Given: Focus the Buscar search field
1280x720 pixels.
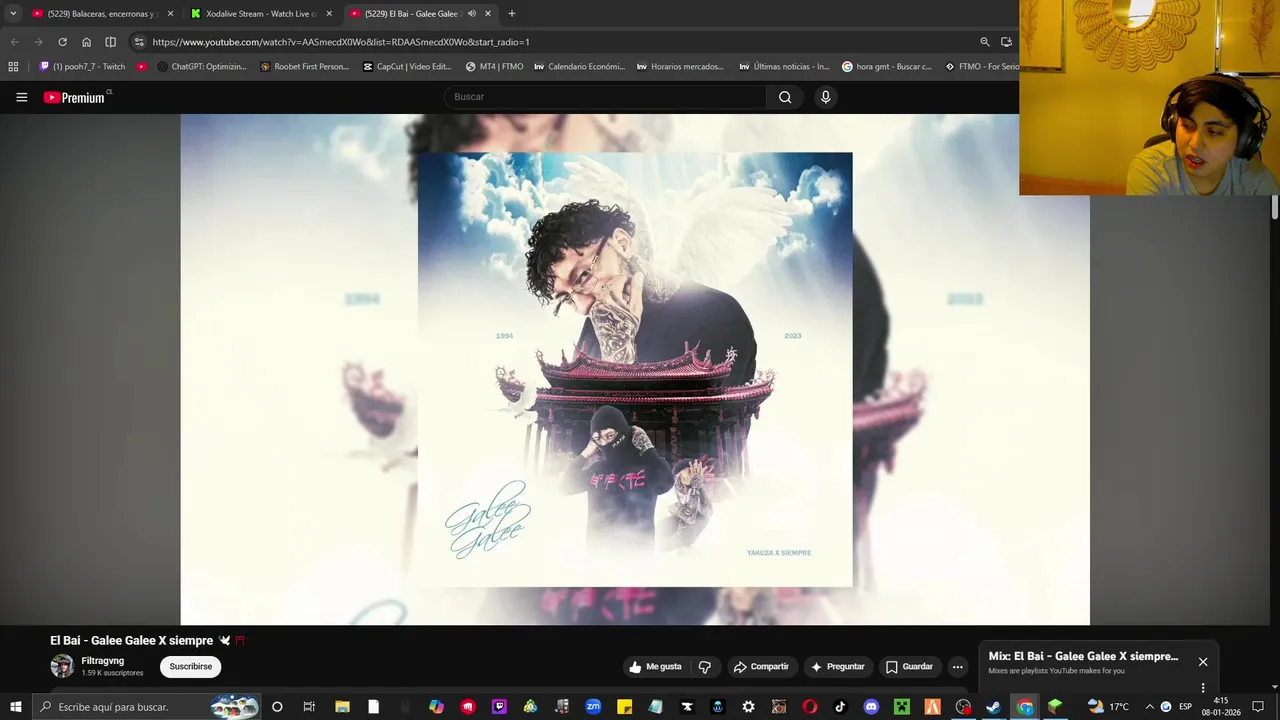Looking at the screenshot, I should pyautogui.click(x=605, y=97).
